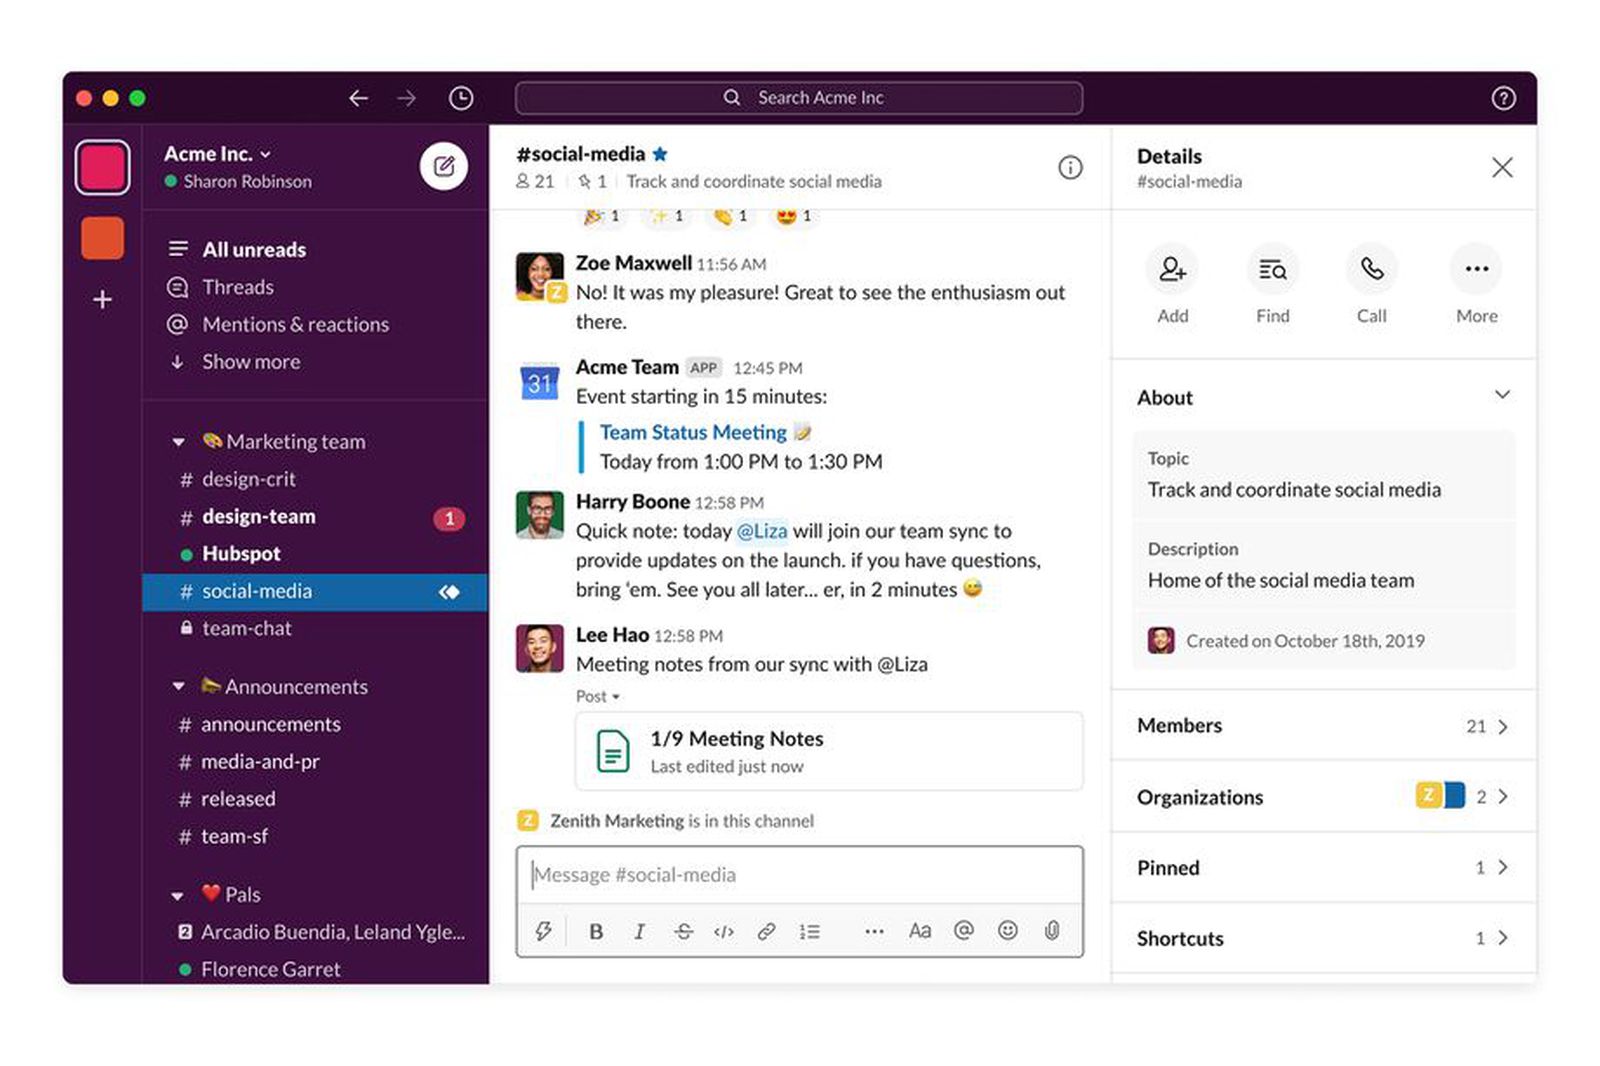
Task: Click the red Acme workspace swatch in sidebar
Action: (101, 167)
